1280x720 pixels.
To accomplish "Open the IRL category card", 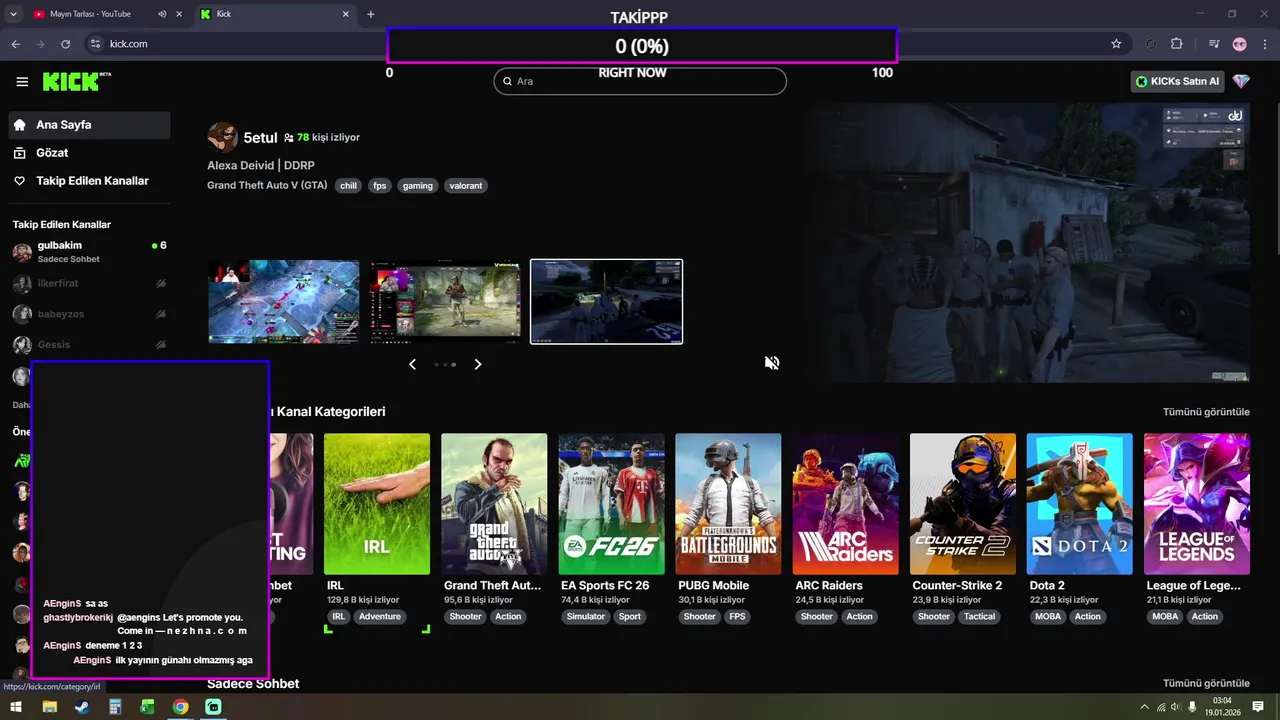I will pos(377,504).
